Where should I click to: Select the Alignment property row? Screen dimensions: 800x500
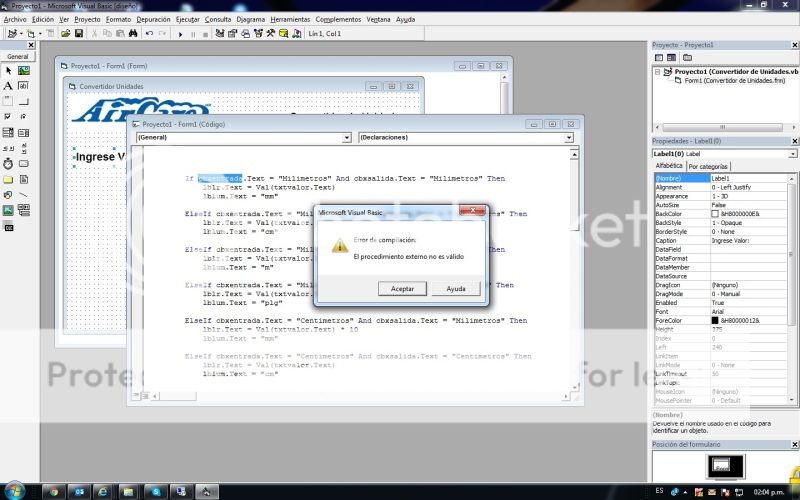(x=721, y=187)
